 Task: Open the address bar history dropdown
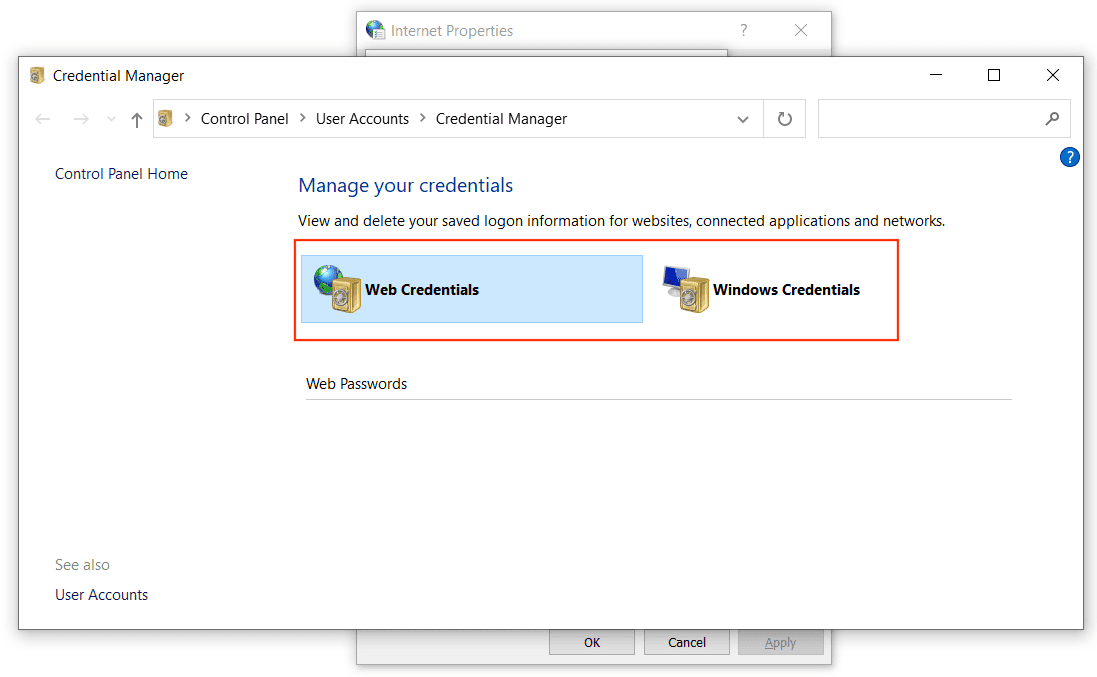(743, 118)
